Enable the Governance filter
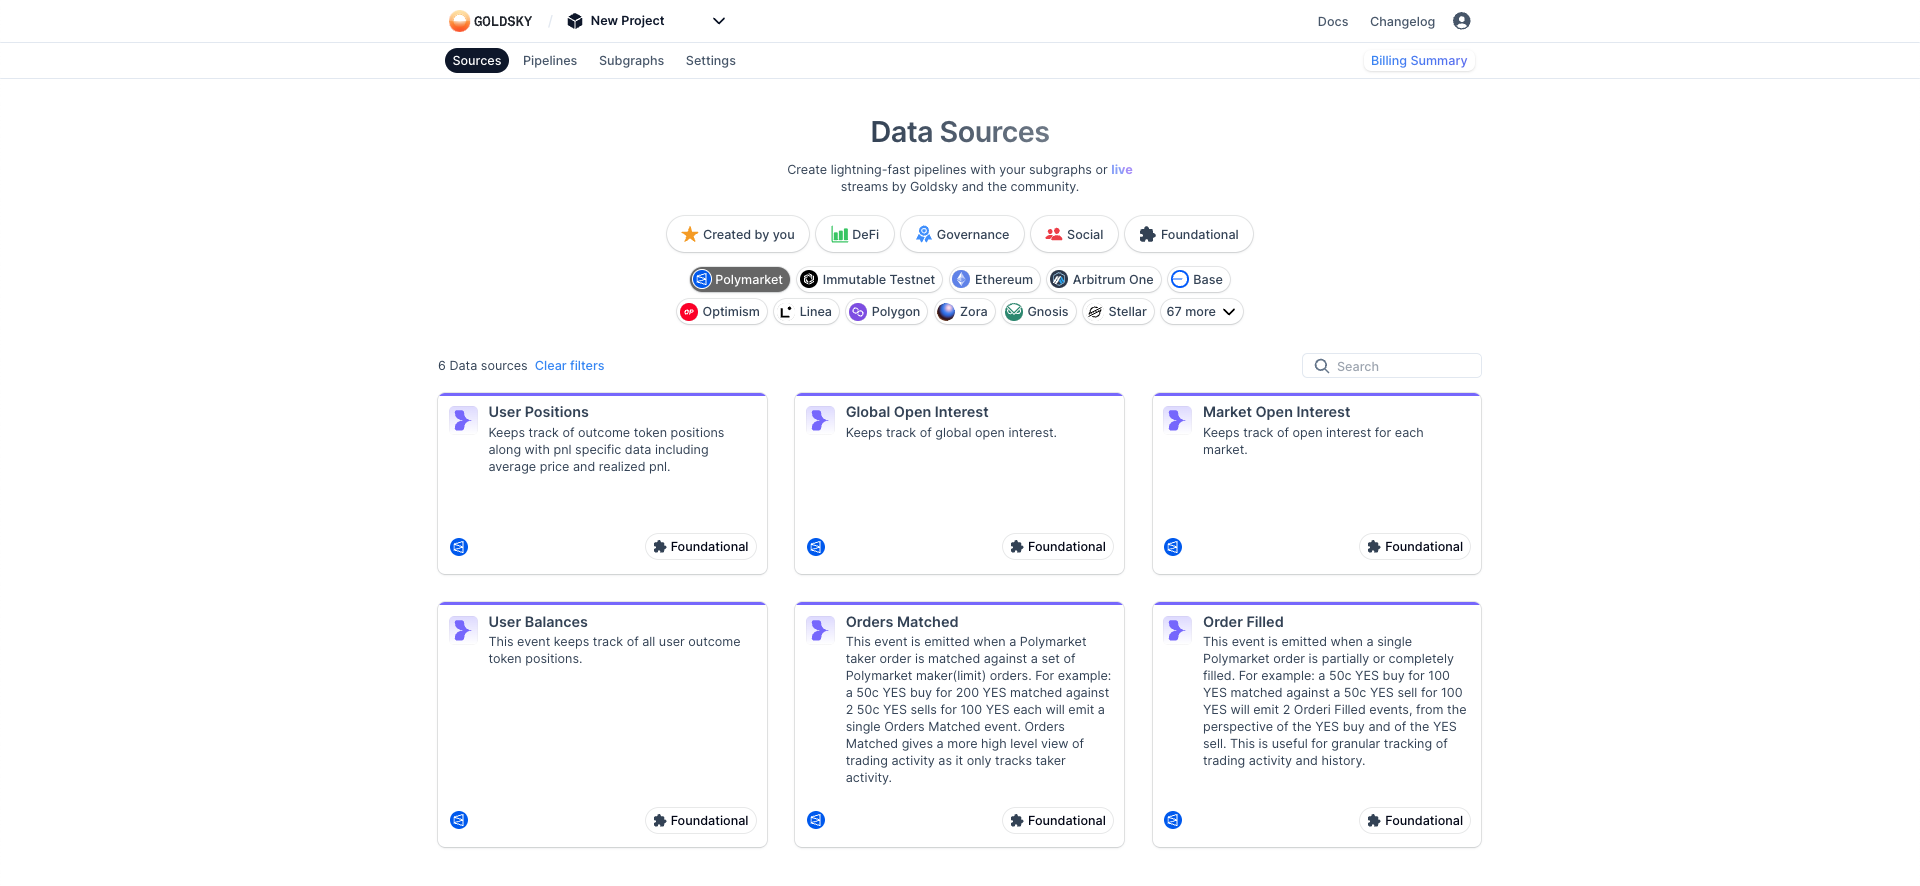 pyautogui.click(x=961, y=234)
